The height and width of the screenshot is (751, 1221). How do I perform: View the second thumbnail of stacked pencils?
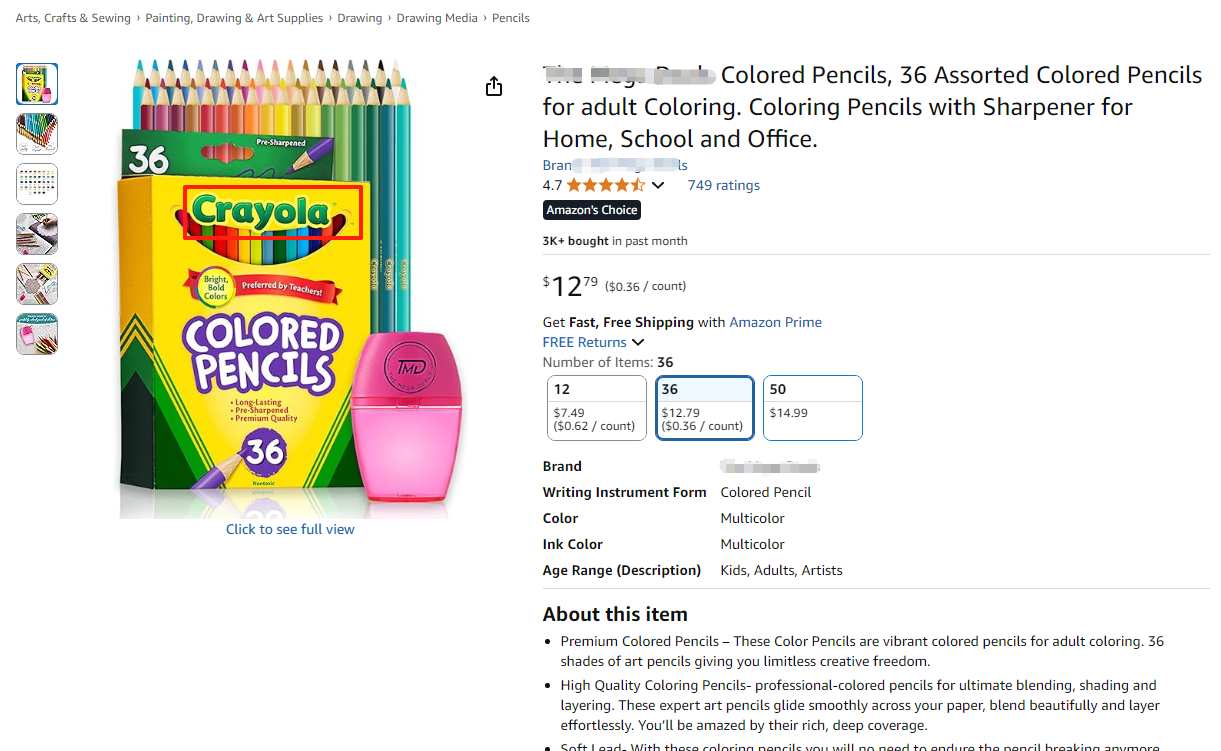coord(37,134)
